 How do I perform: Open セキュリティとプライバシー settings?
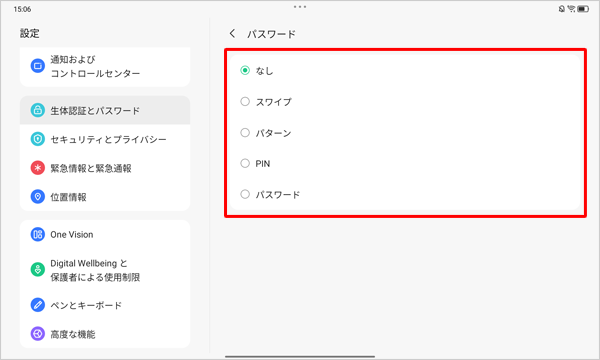pyautogui.click(x=105, y=139)
